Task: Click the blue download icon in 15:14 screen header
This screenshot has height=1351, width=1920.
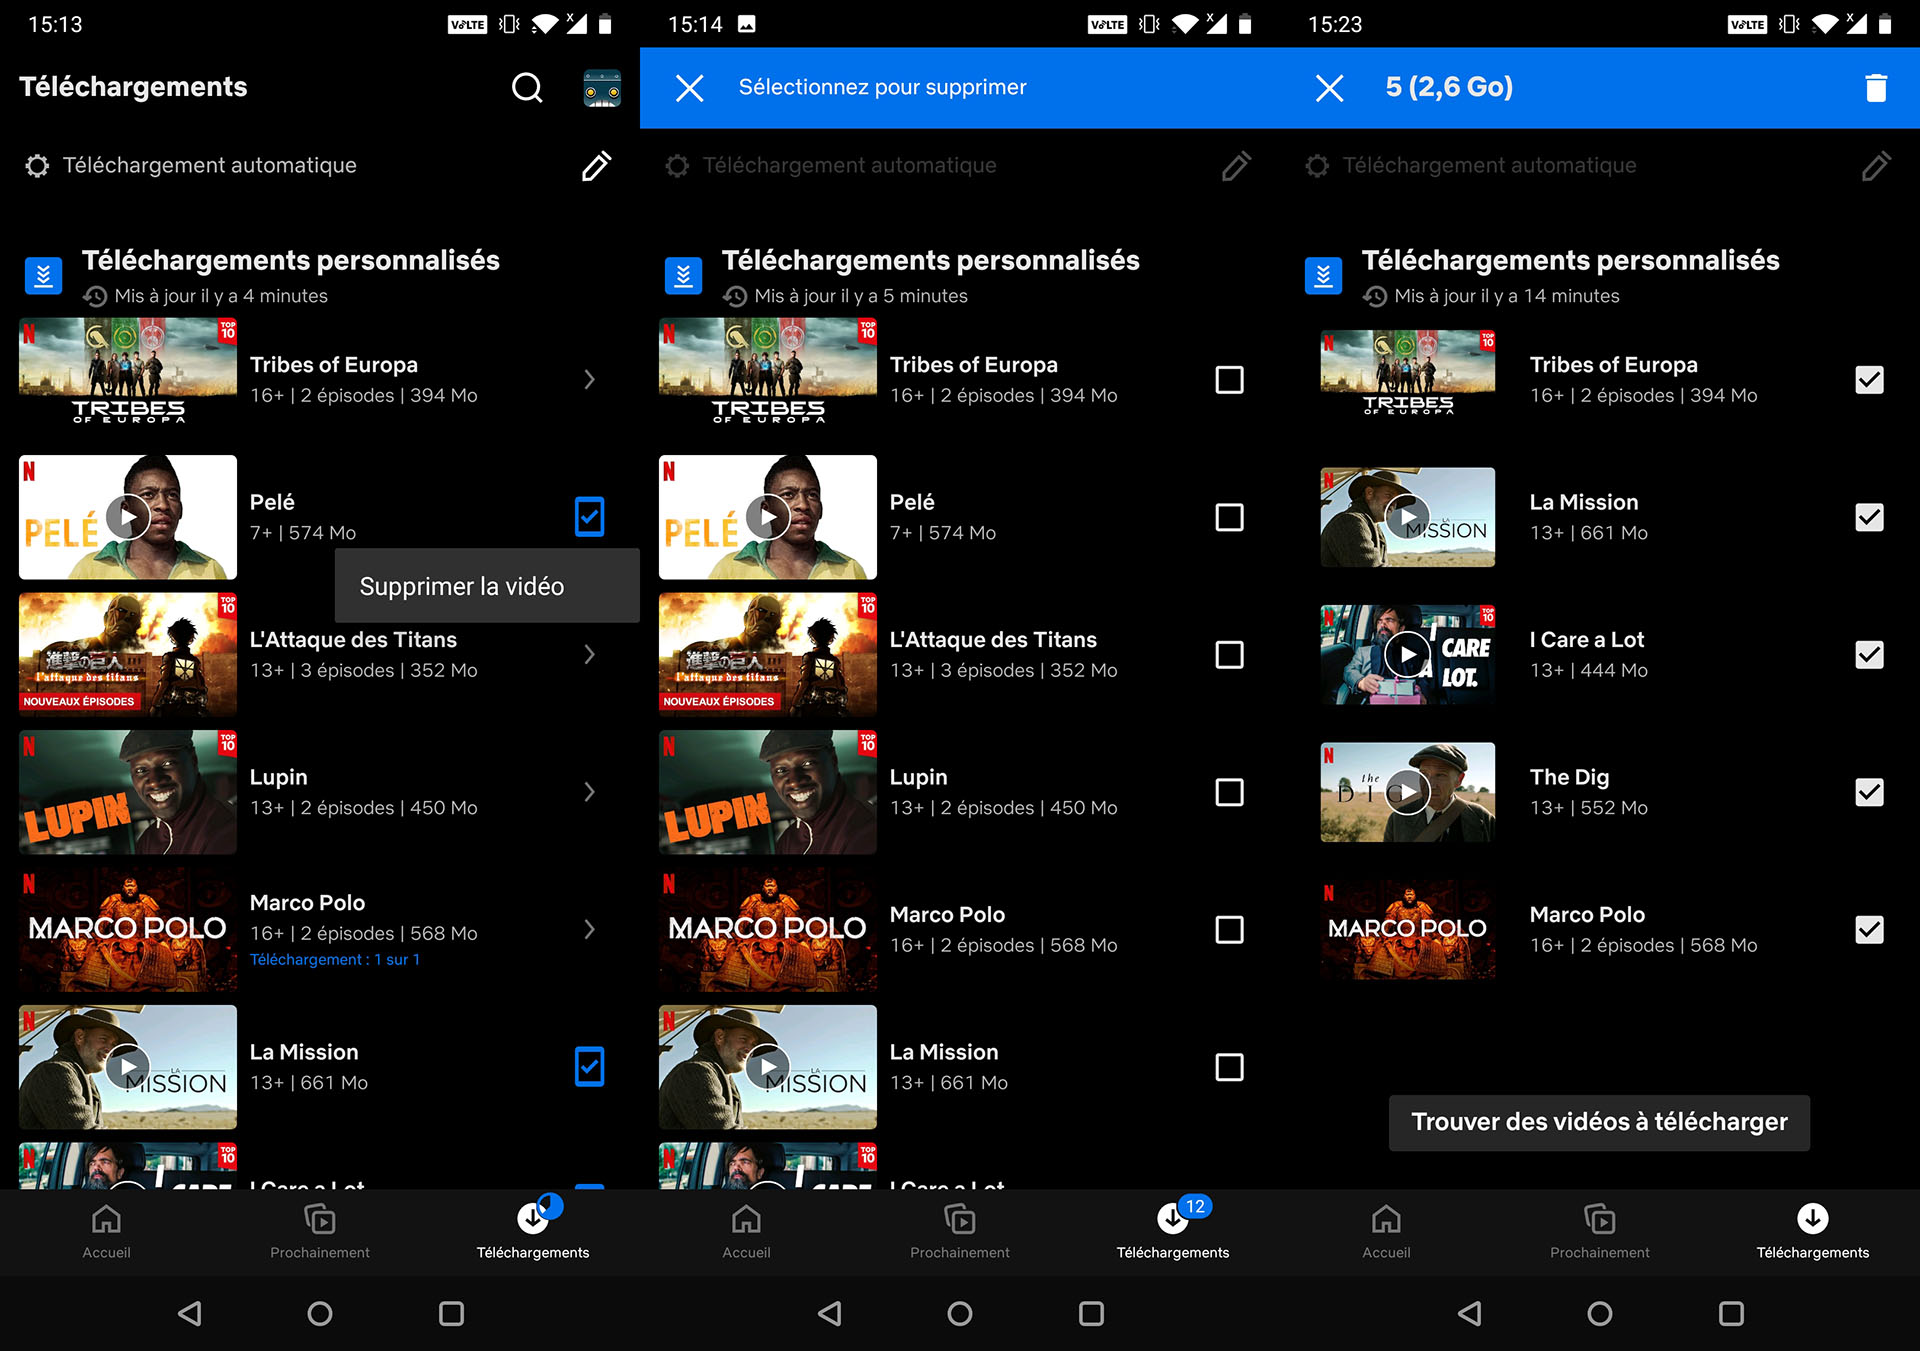Action: (683, 275)
